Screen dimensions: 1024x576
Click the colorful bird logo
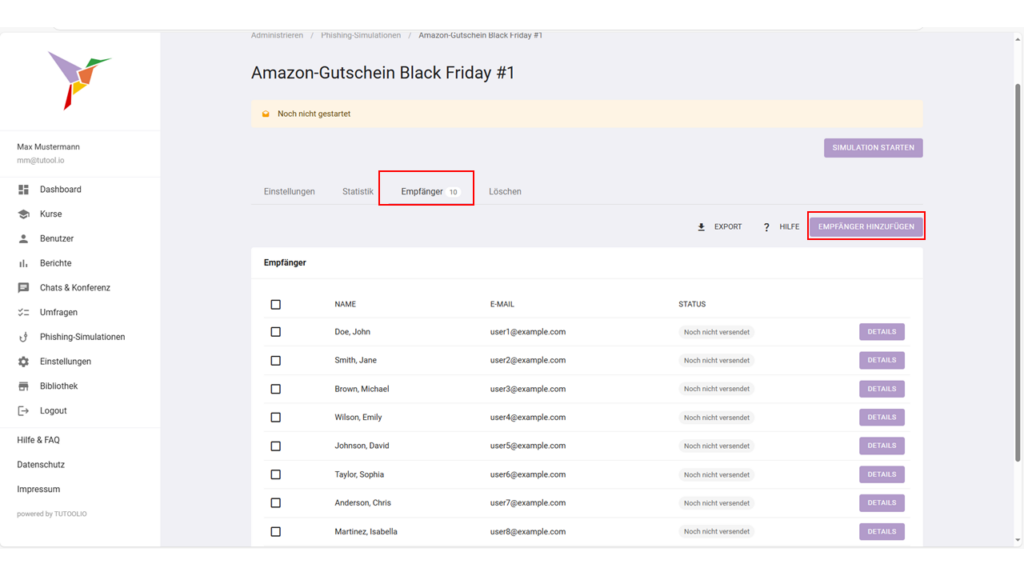point(79,80)
